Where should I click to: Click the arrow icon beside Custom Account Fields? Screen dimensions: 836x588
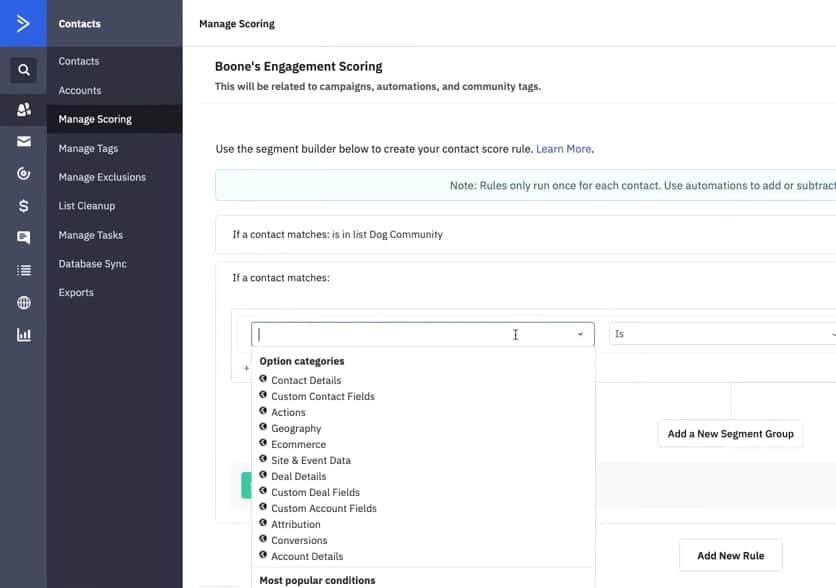[263, 506]
